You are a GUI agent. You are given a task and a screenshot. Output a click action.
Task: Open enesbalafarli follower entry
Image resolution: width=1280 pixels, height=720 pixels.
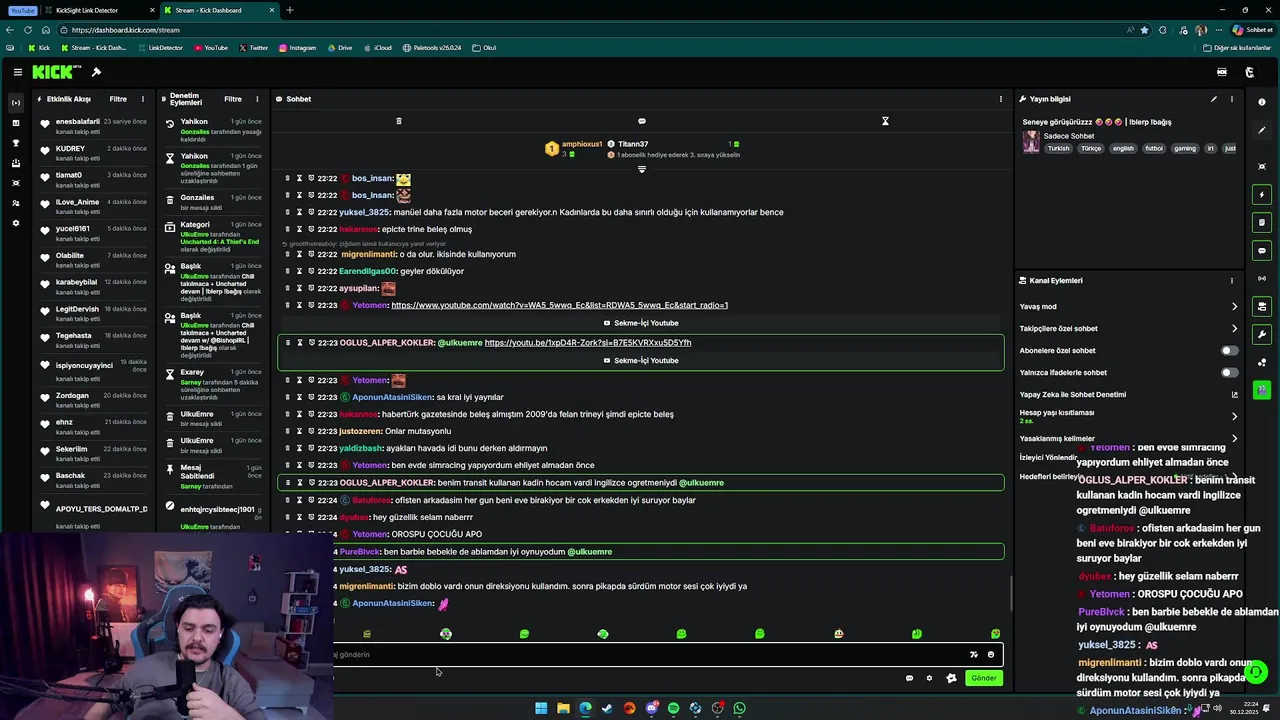pyautogui.click(x=92, y=126)
